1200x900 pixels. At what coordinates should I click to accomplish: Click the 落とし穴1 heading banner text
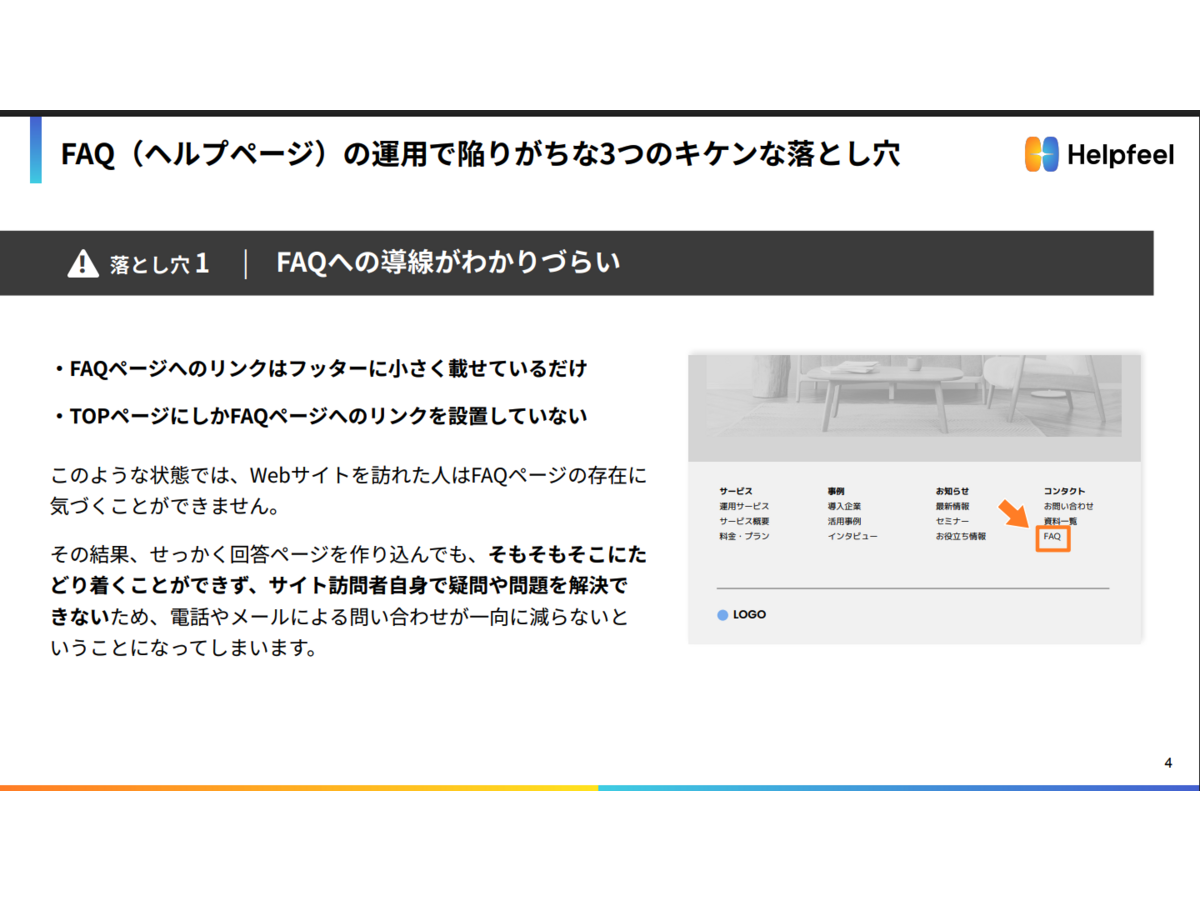click(x=160, y=264)
